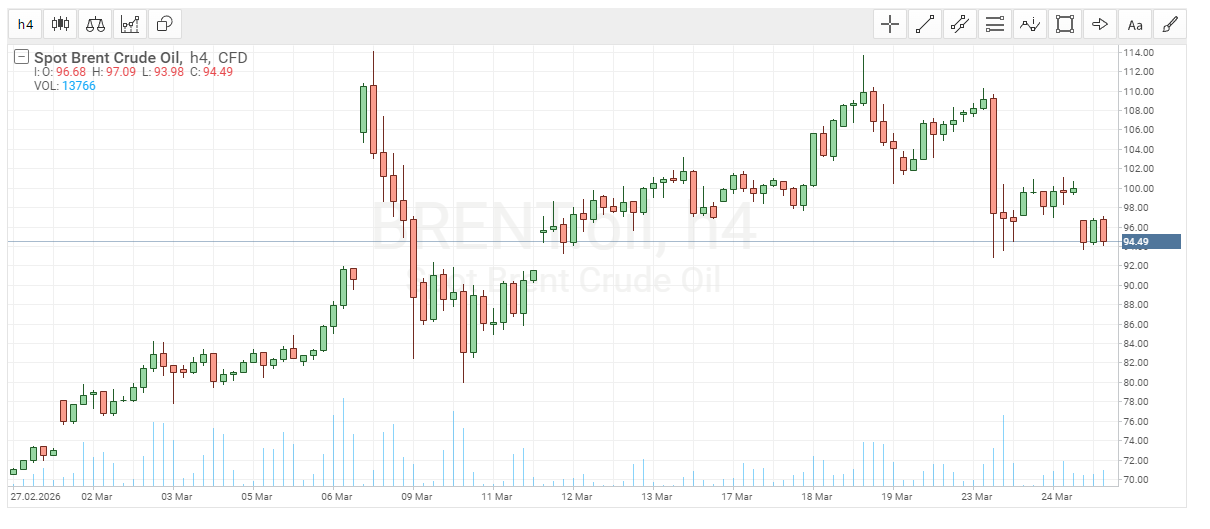The height and width of the screenshot is (529, 1210).
Task: Select the horizontal levels lines tool
Action: [x=995, y=24]
